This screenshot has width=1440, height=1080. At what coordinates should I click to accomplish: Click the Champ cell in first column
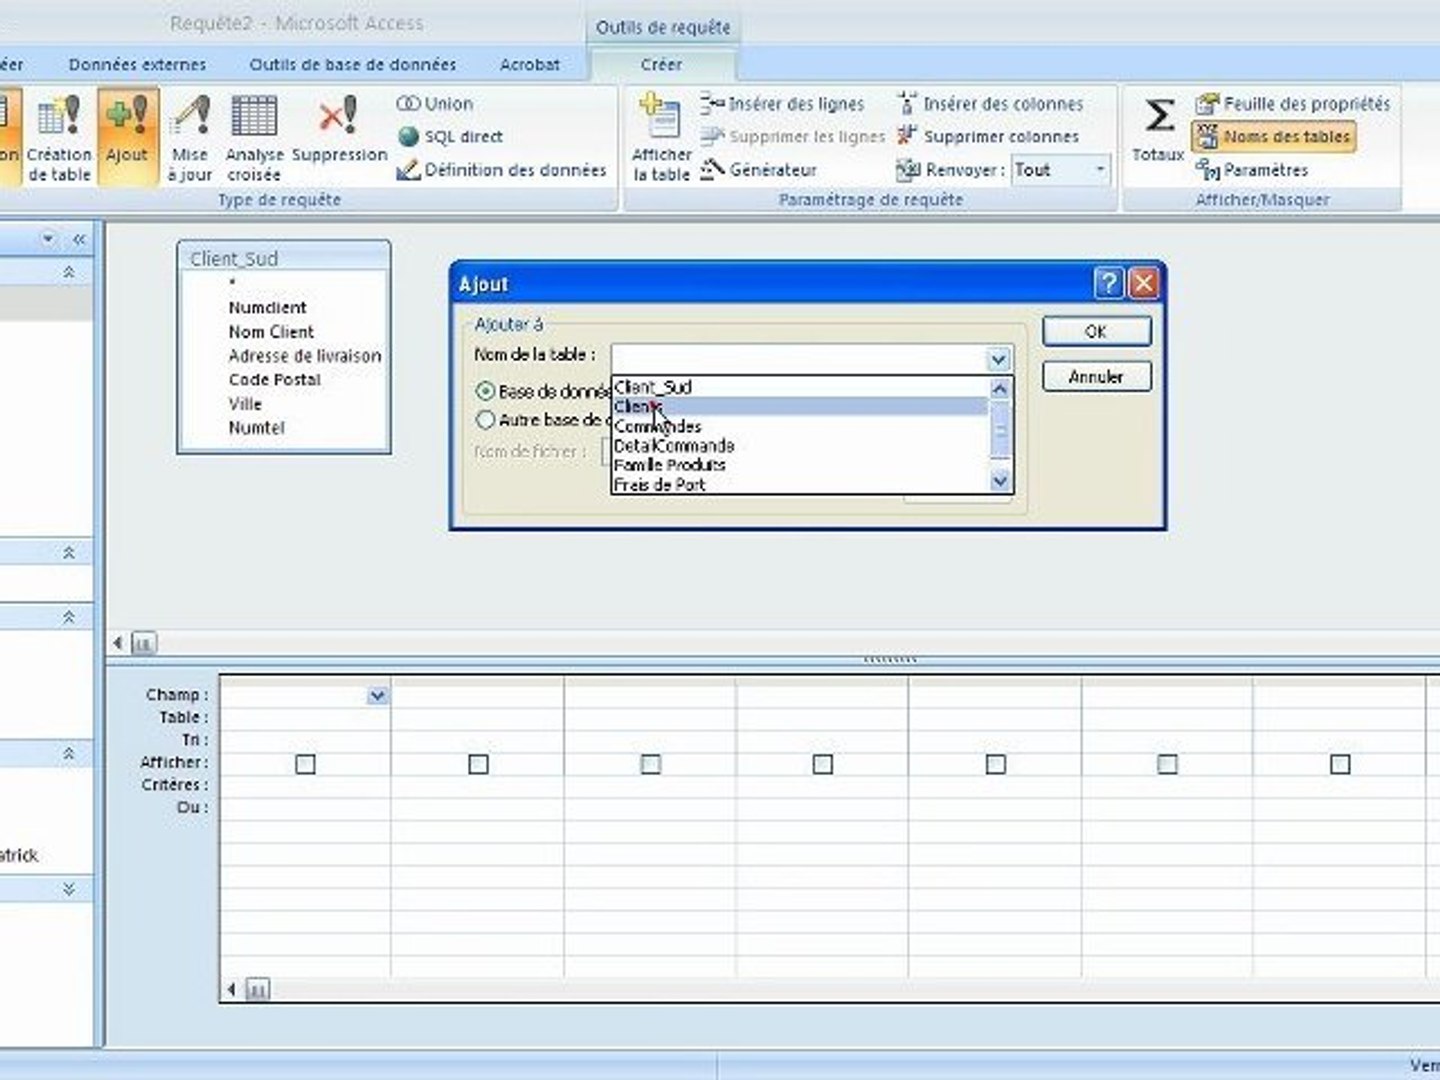click(305, 695)
